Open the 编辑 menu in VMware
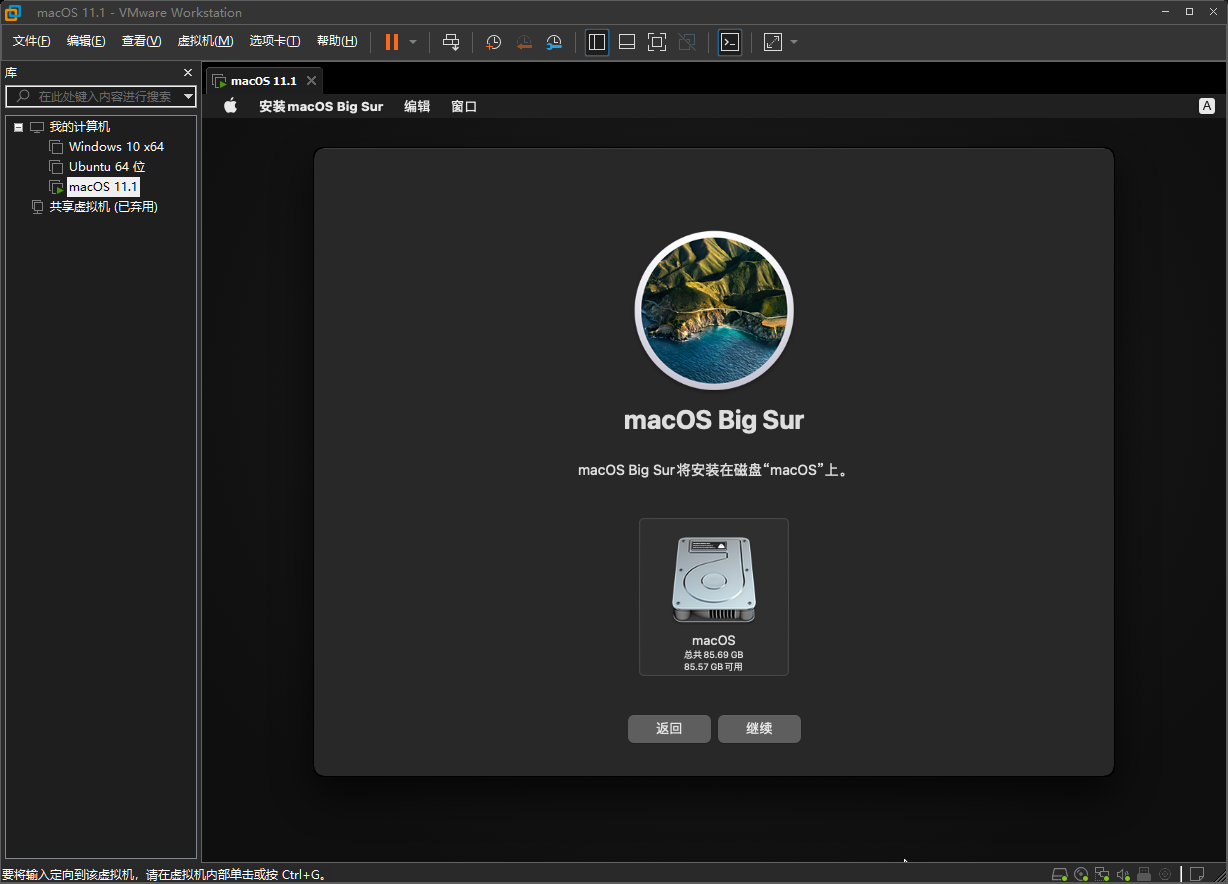The width and height of the screenshot is (1228, 884). pyautogui.click(x=86, y=41)
